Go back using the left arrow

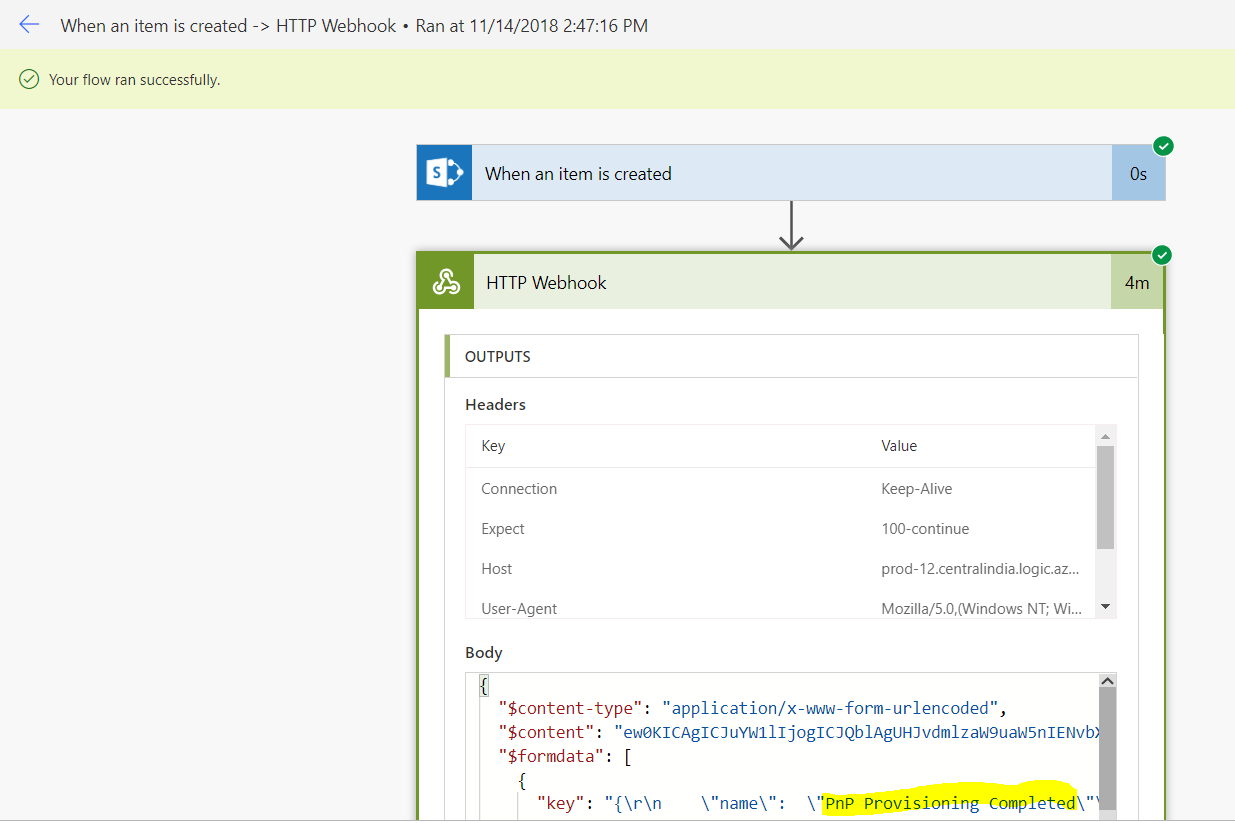[29, 25]
